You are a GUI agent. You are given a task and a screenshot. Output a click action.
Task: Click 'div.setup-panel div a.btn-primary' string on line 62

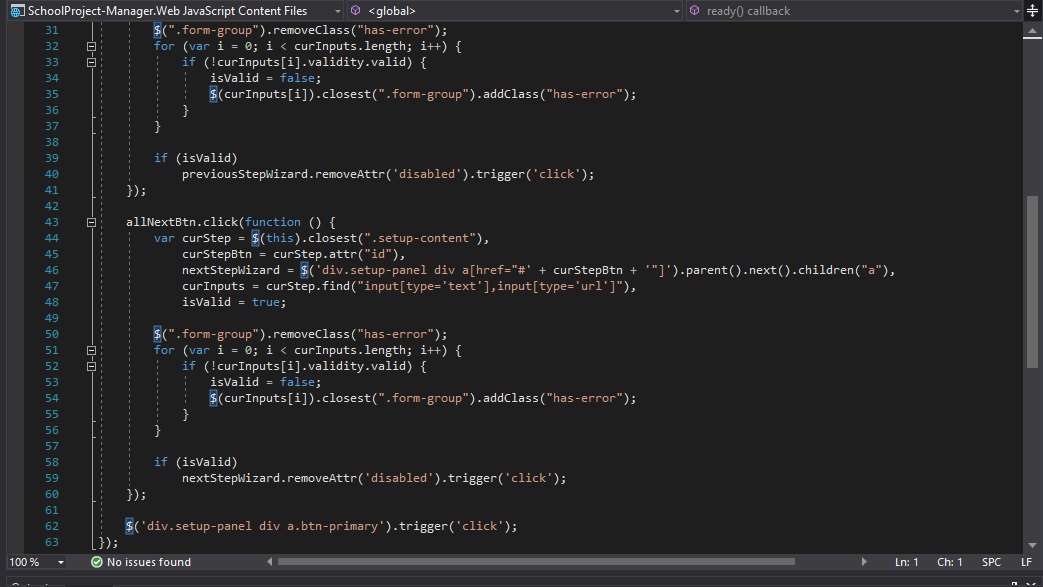(262, 526)
